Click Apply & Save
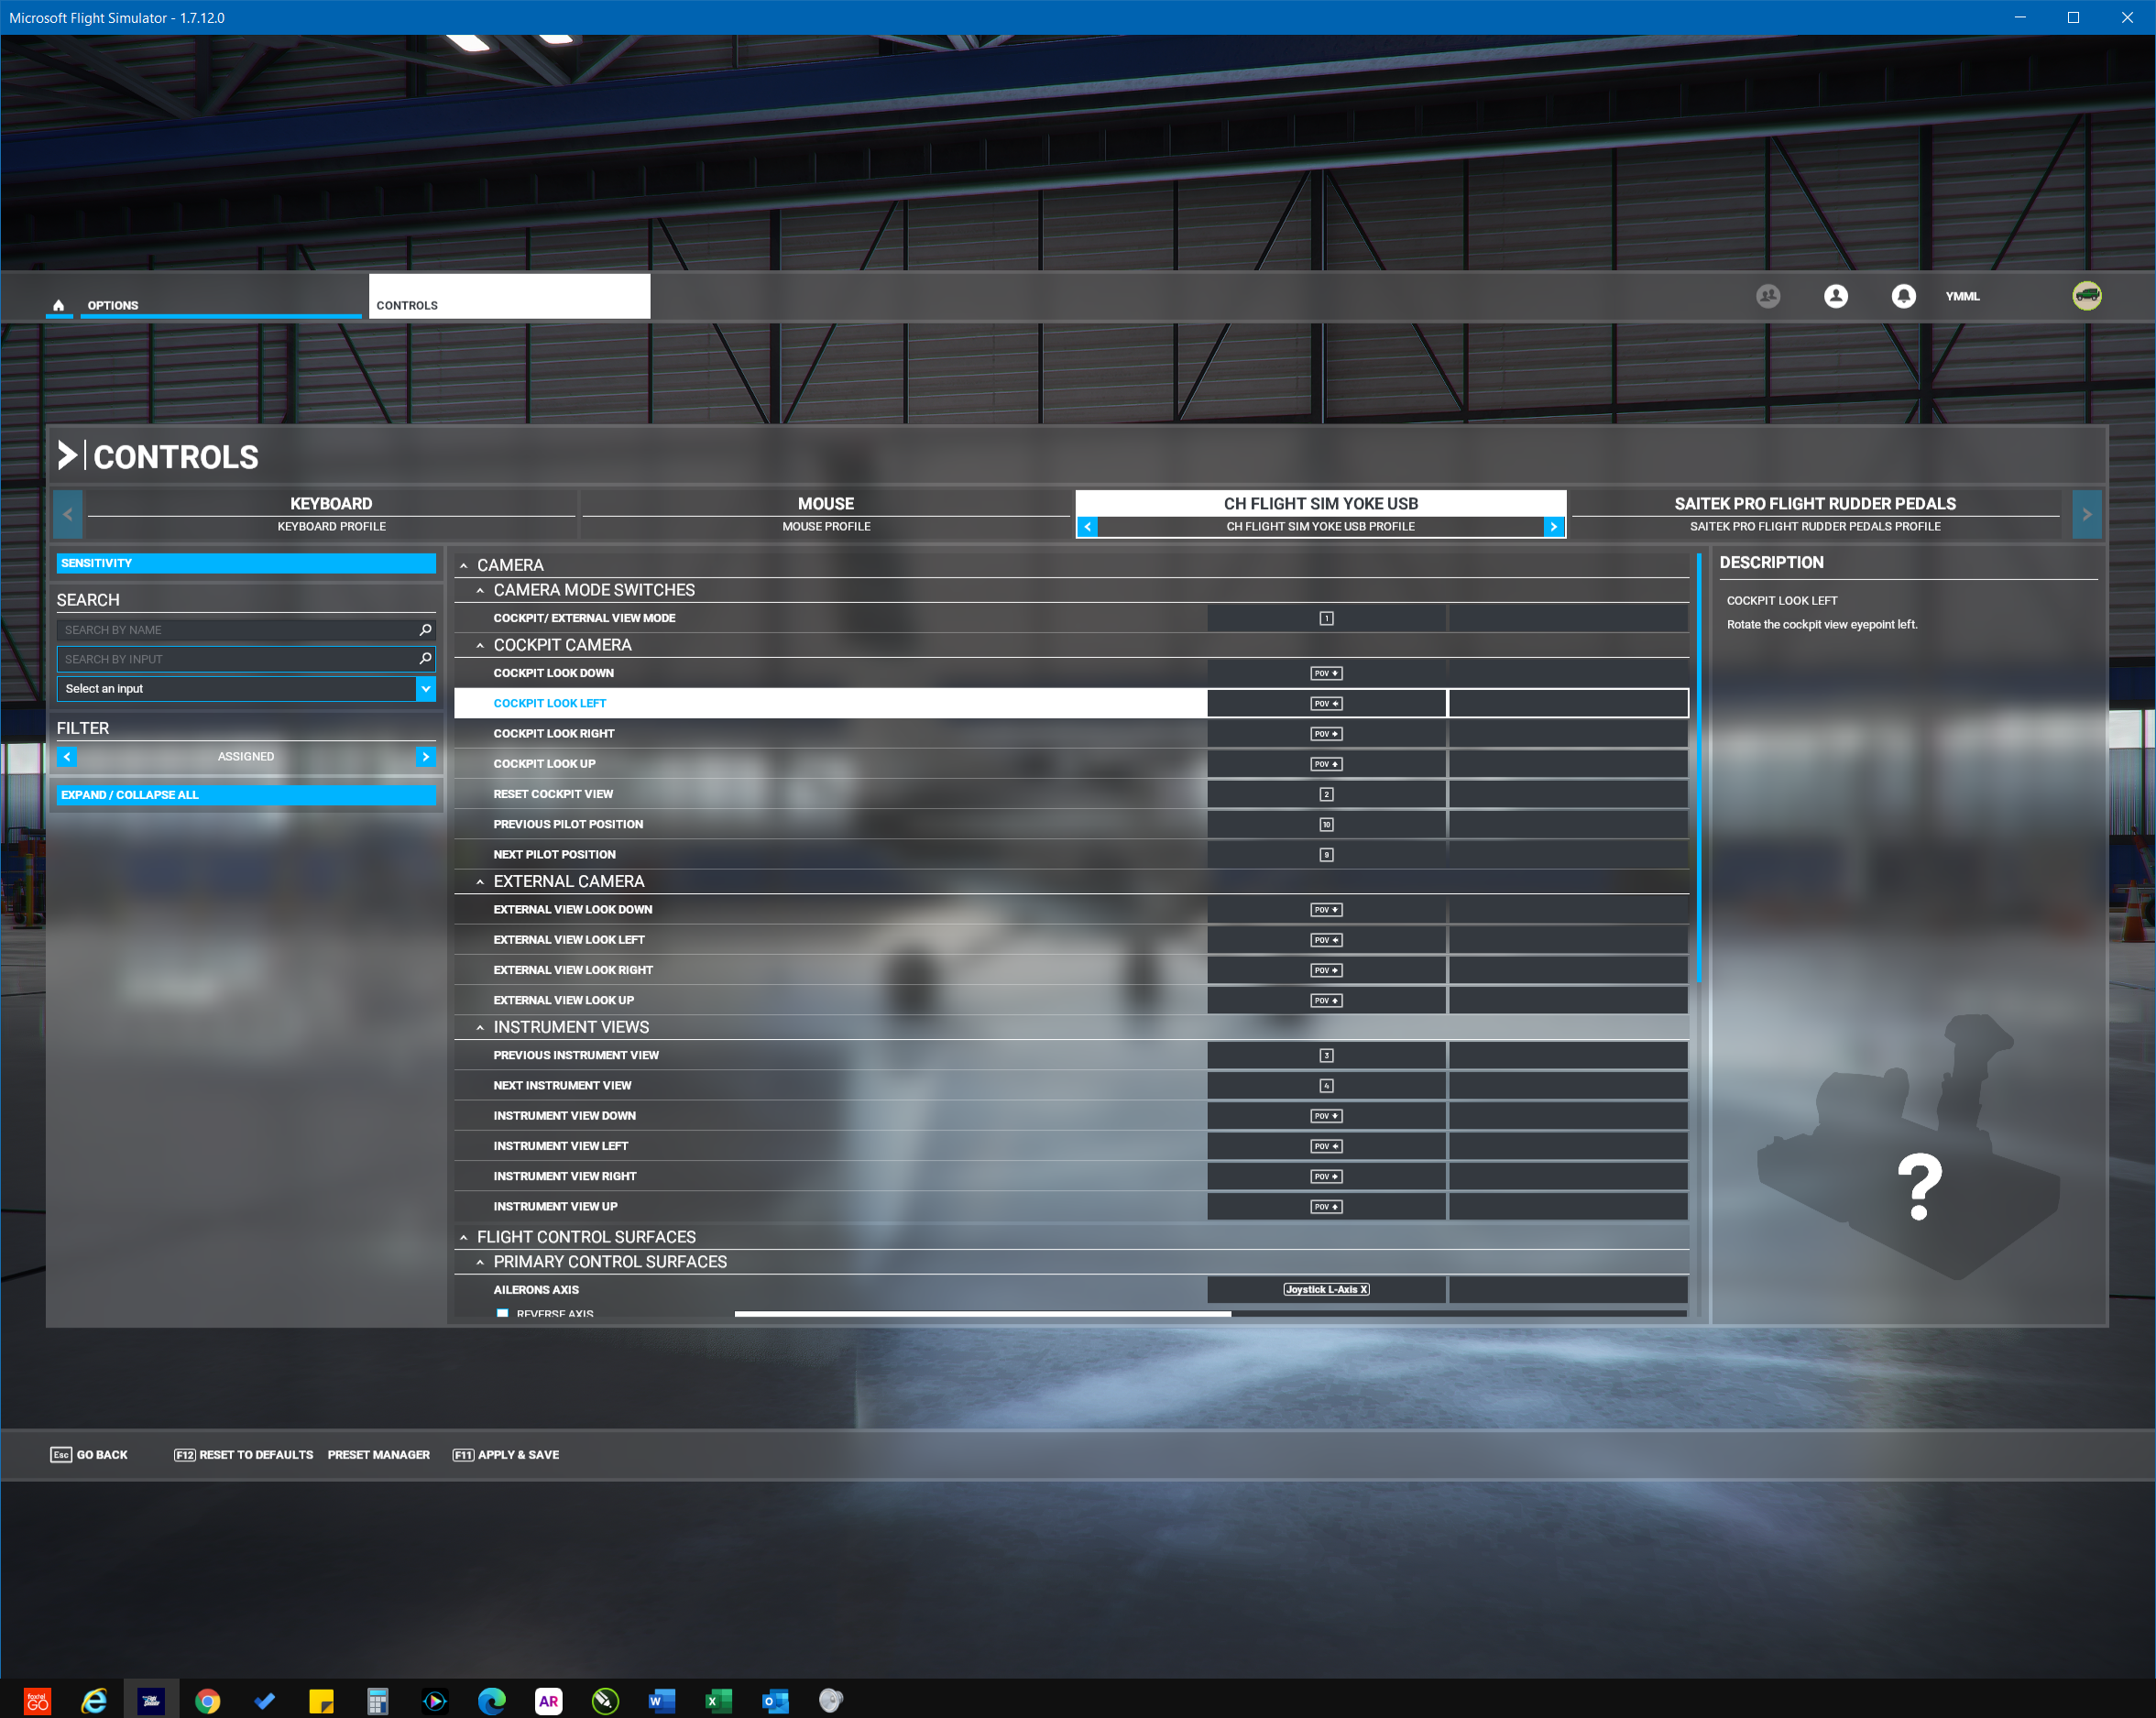This screenshot has height=1718, width=2156. pyautogui.click(x=506, y=1455)
